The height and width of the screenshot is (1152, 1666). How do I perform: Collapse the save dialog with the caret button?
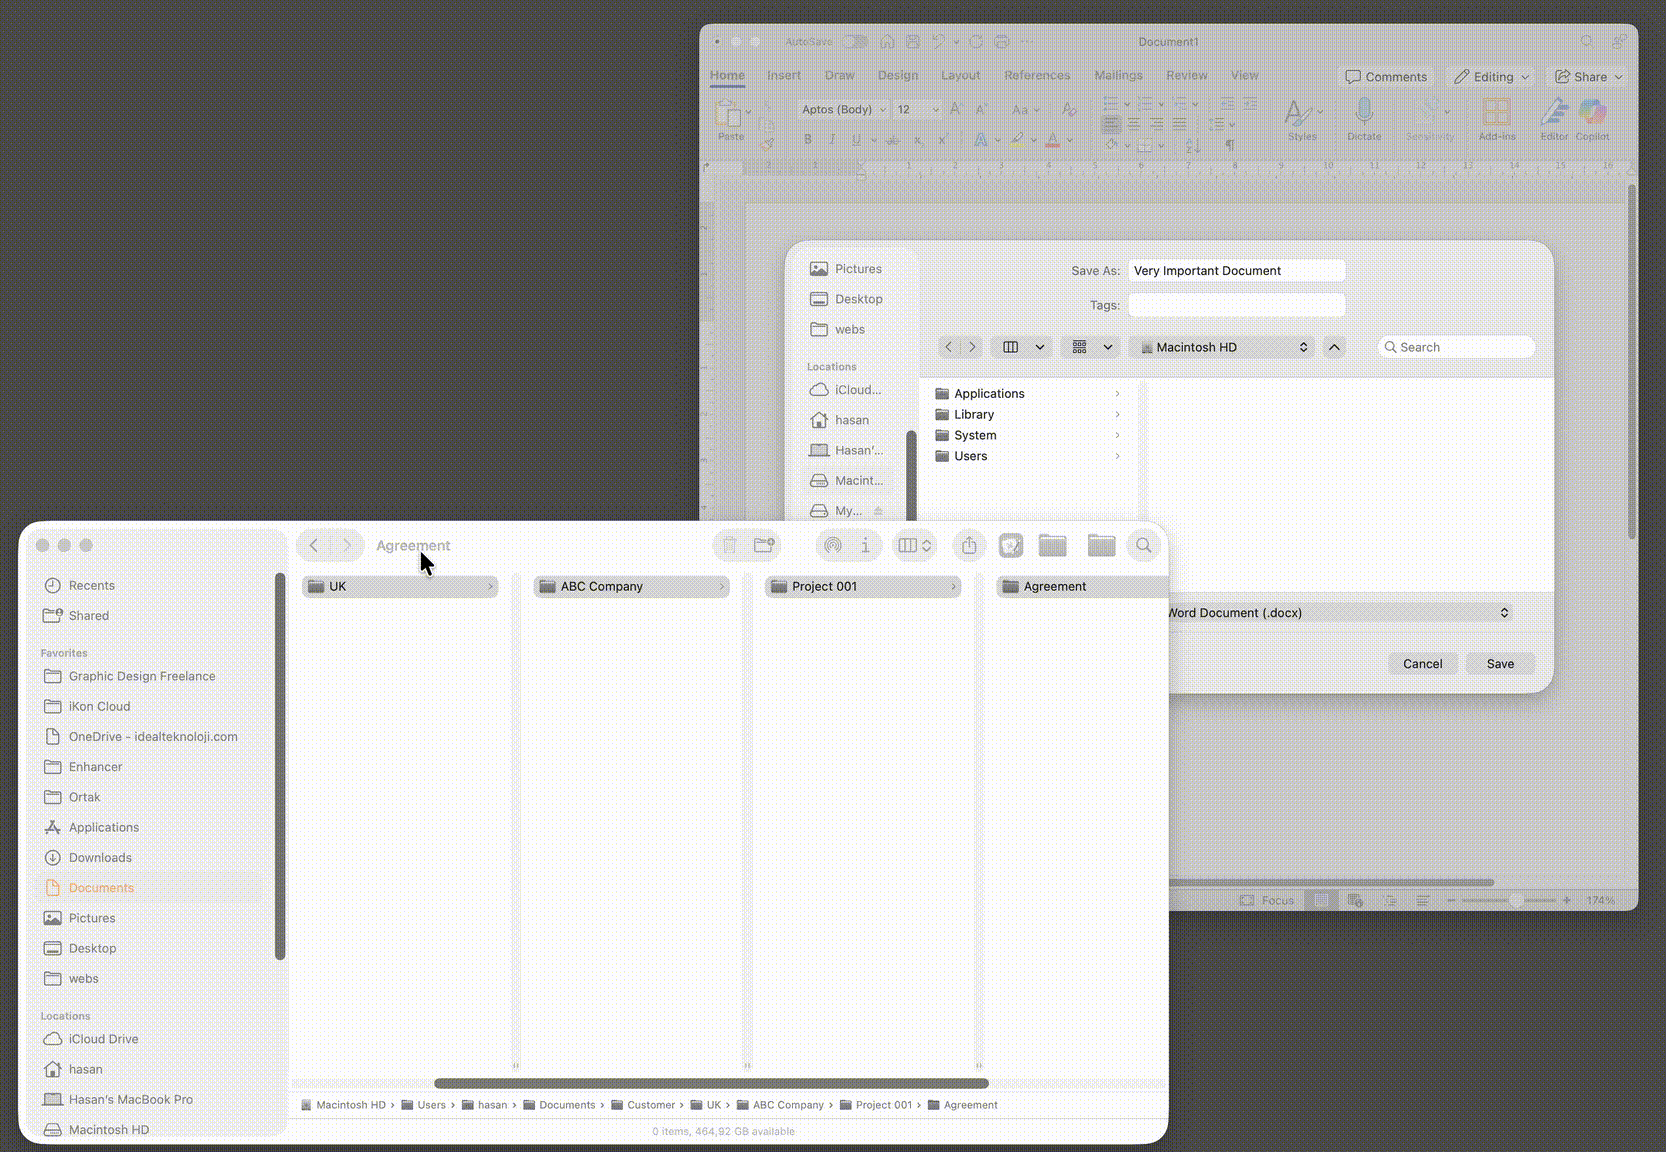[x=1334, y=347]
